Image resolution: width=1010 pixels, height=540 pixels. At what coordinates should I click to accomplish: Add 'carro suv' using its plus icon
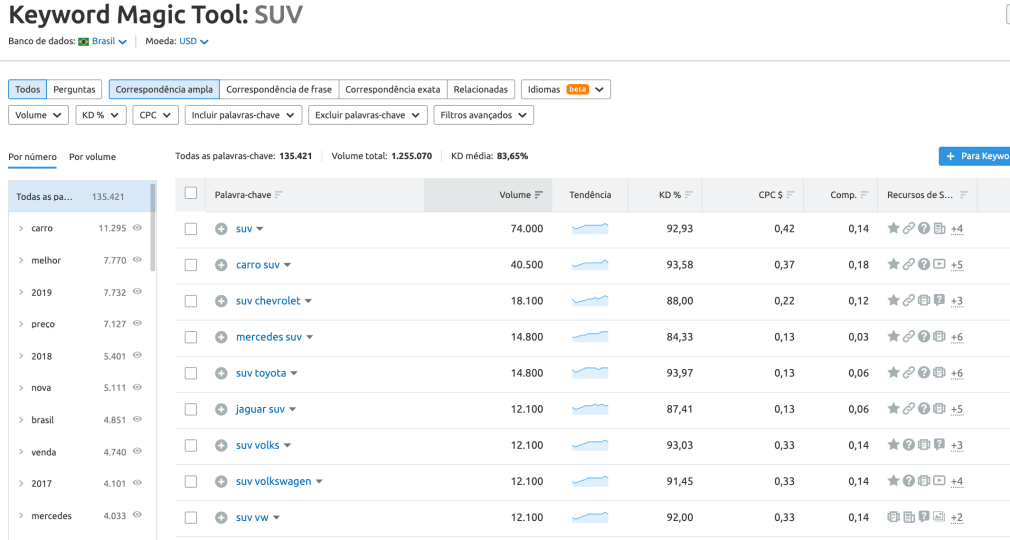[221, 265]
